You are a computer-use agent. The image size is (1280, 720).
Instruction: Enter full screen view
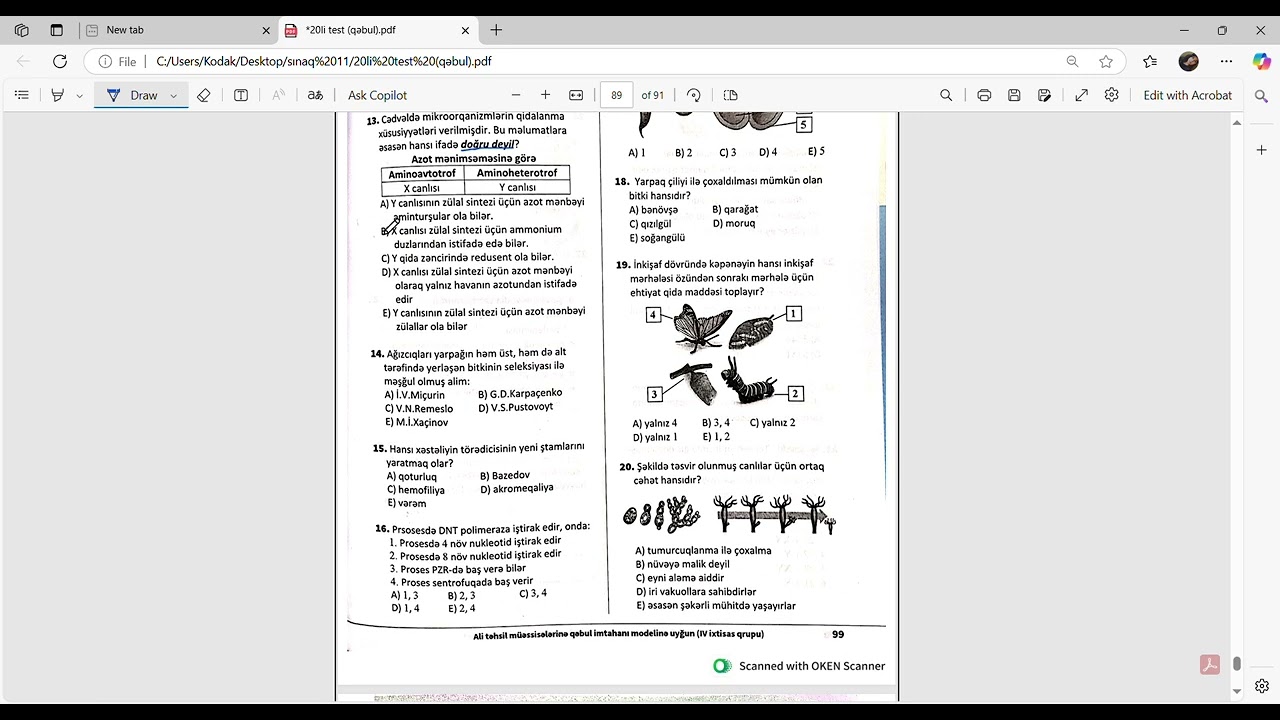pyautogui.click(x=1081, y=95)
